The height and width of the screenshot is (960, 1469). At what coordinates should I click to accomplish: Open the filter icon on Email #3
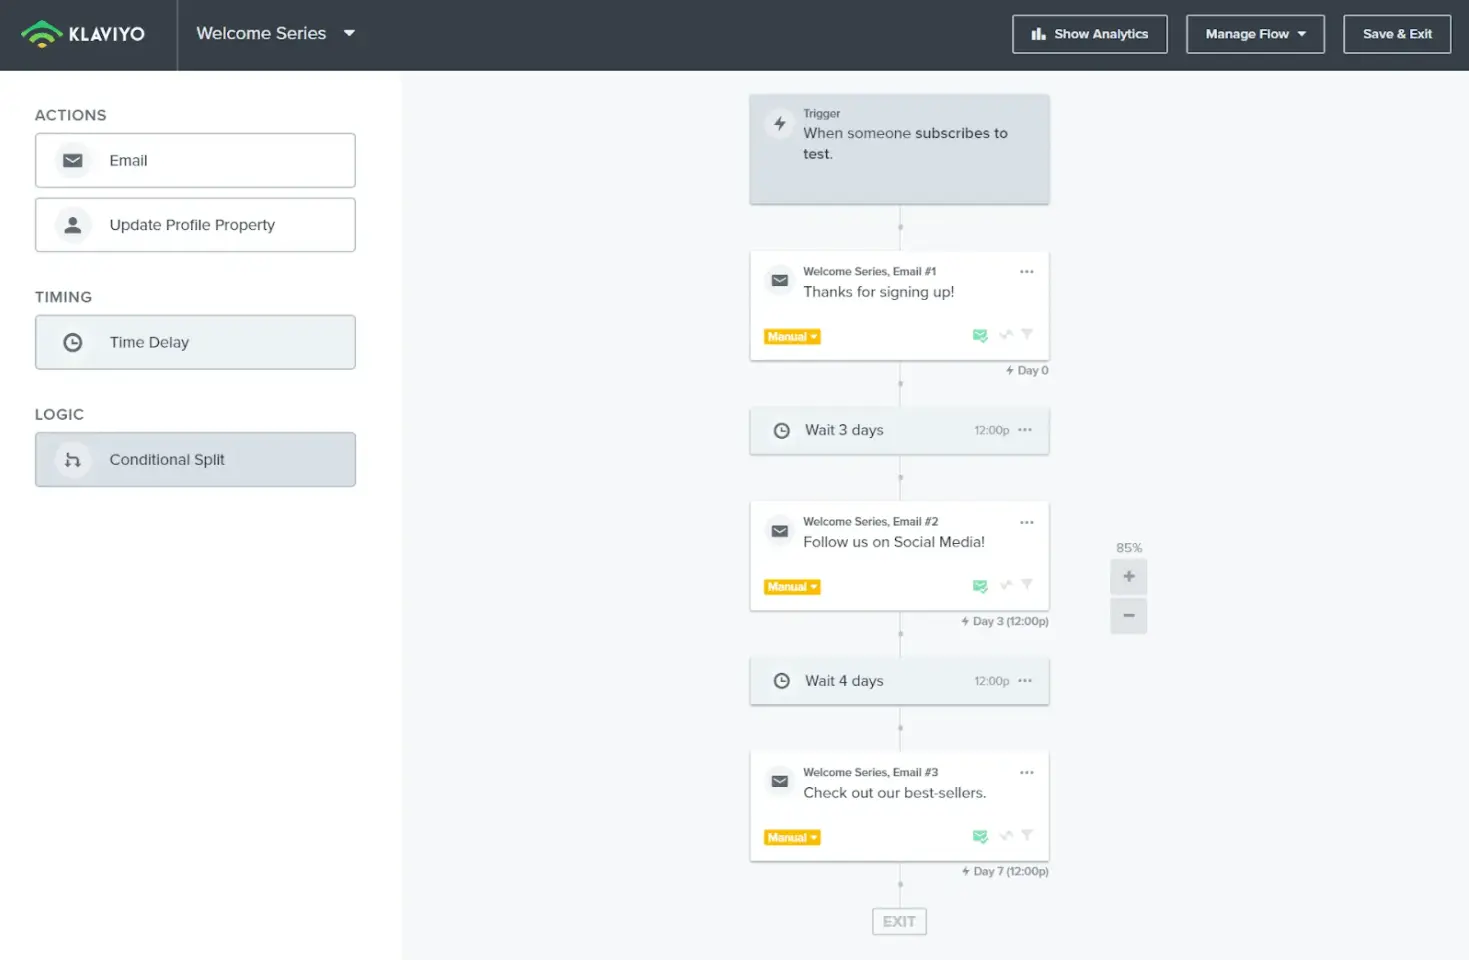click(1027, 836)
